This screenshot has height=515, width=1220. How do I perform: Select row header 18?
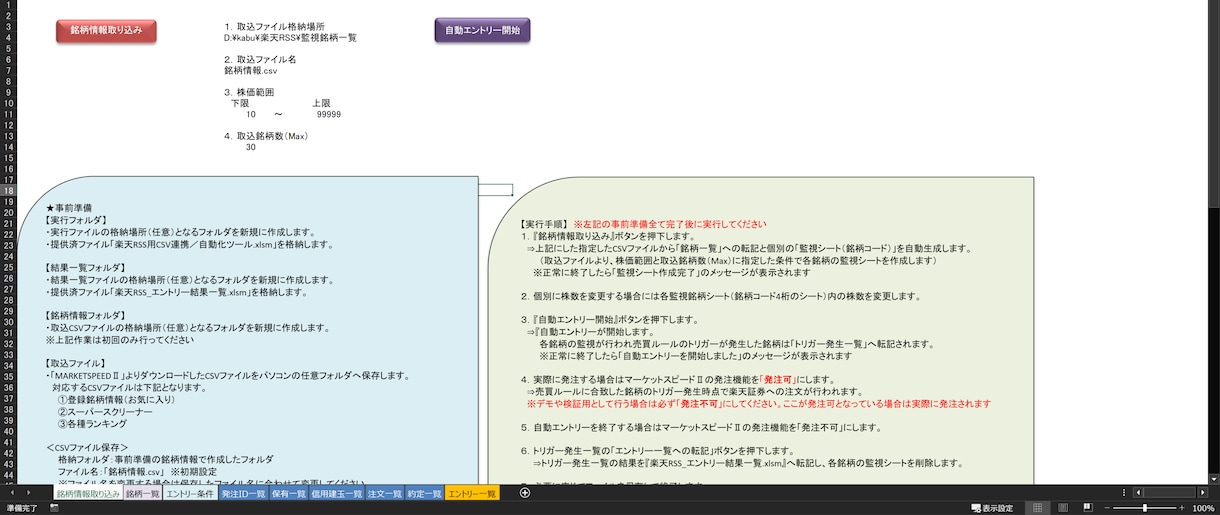(7, 190)
